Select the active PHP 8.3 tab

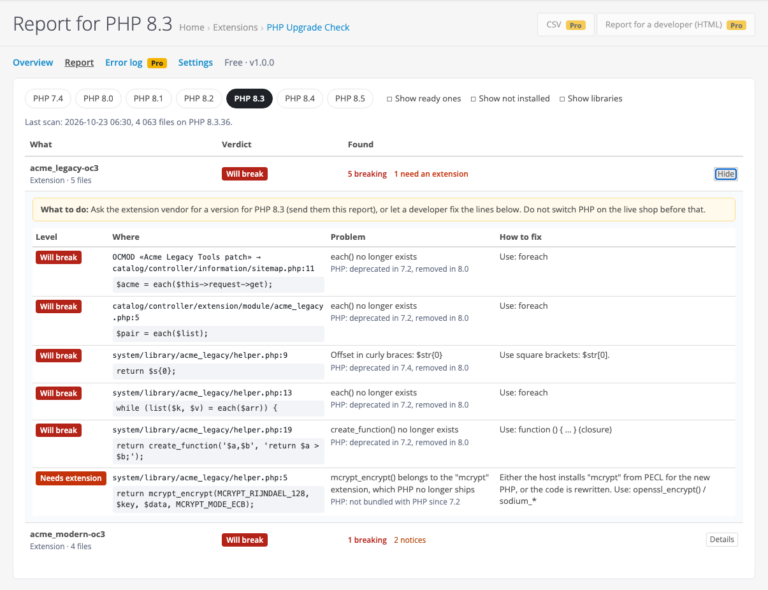pos(249,98)
